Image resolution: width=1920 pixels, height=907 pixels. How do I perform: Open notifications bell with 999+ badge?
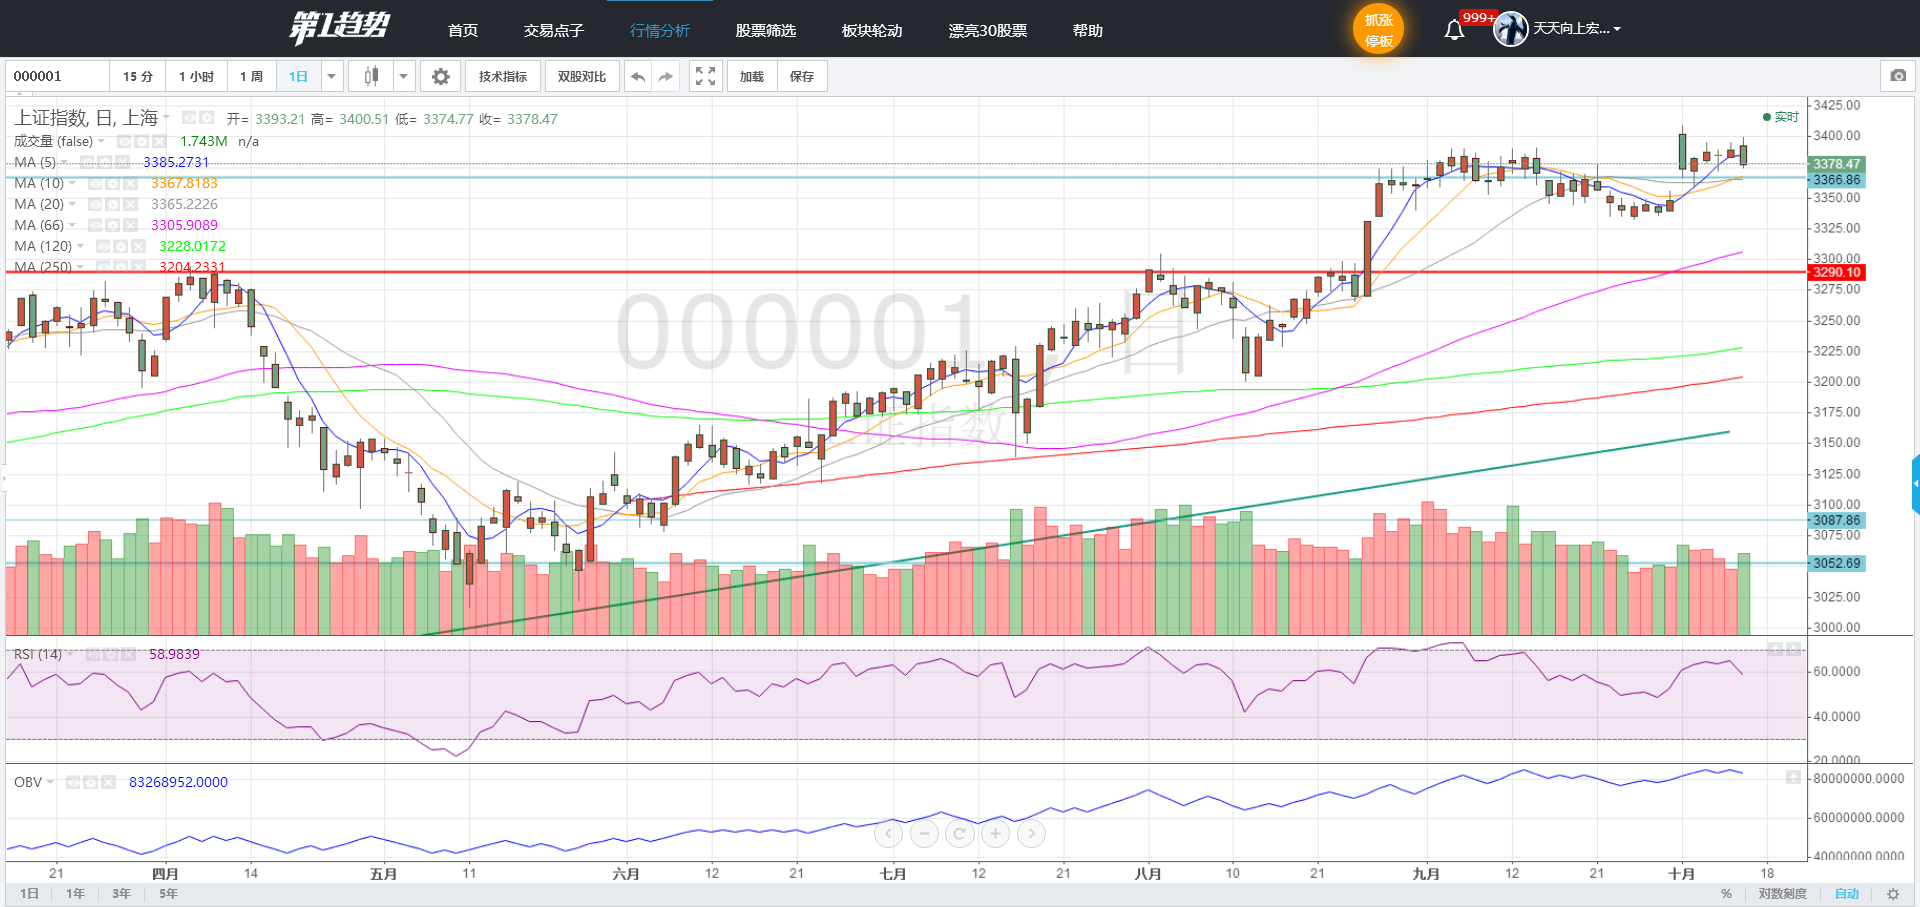1455,30
